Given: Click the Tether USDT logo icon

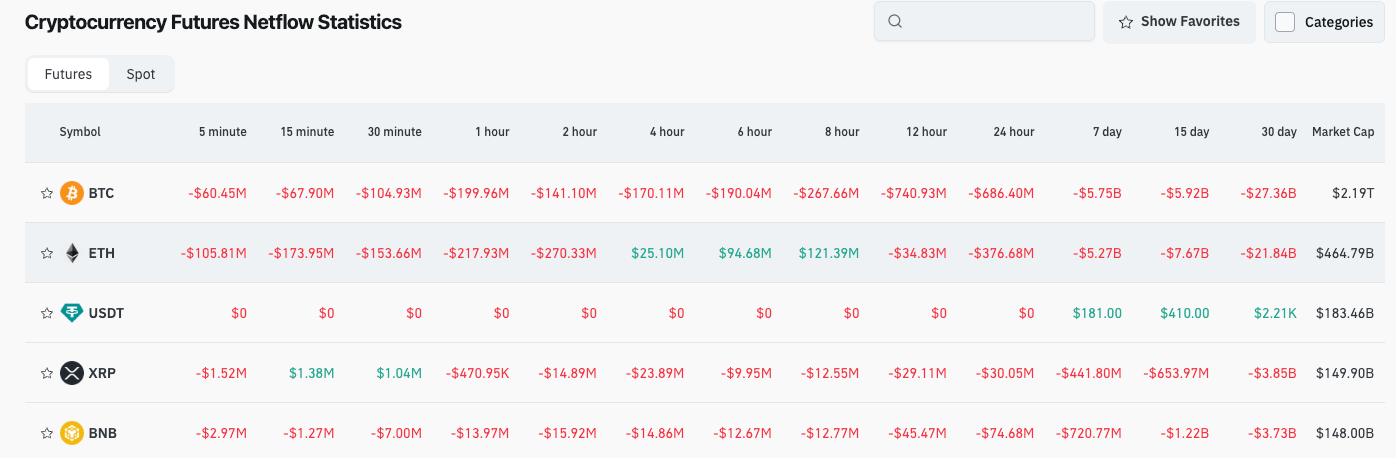Looking at the screenshot, I should coord(72,313).
